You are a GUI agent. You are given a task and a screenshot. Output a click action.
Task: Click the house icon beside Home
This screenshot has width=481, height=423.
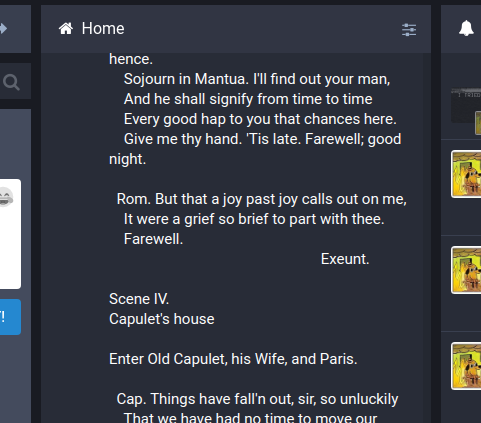pyautogui.click(x=66, y=29)
